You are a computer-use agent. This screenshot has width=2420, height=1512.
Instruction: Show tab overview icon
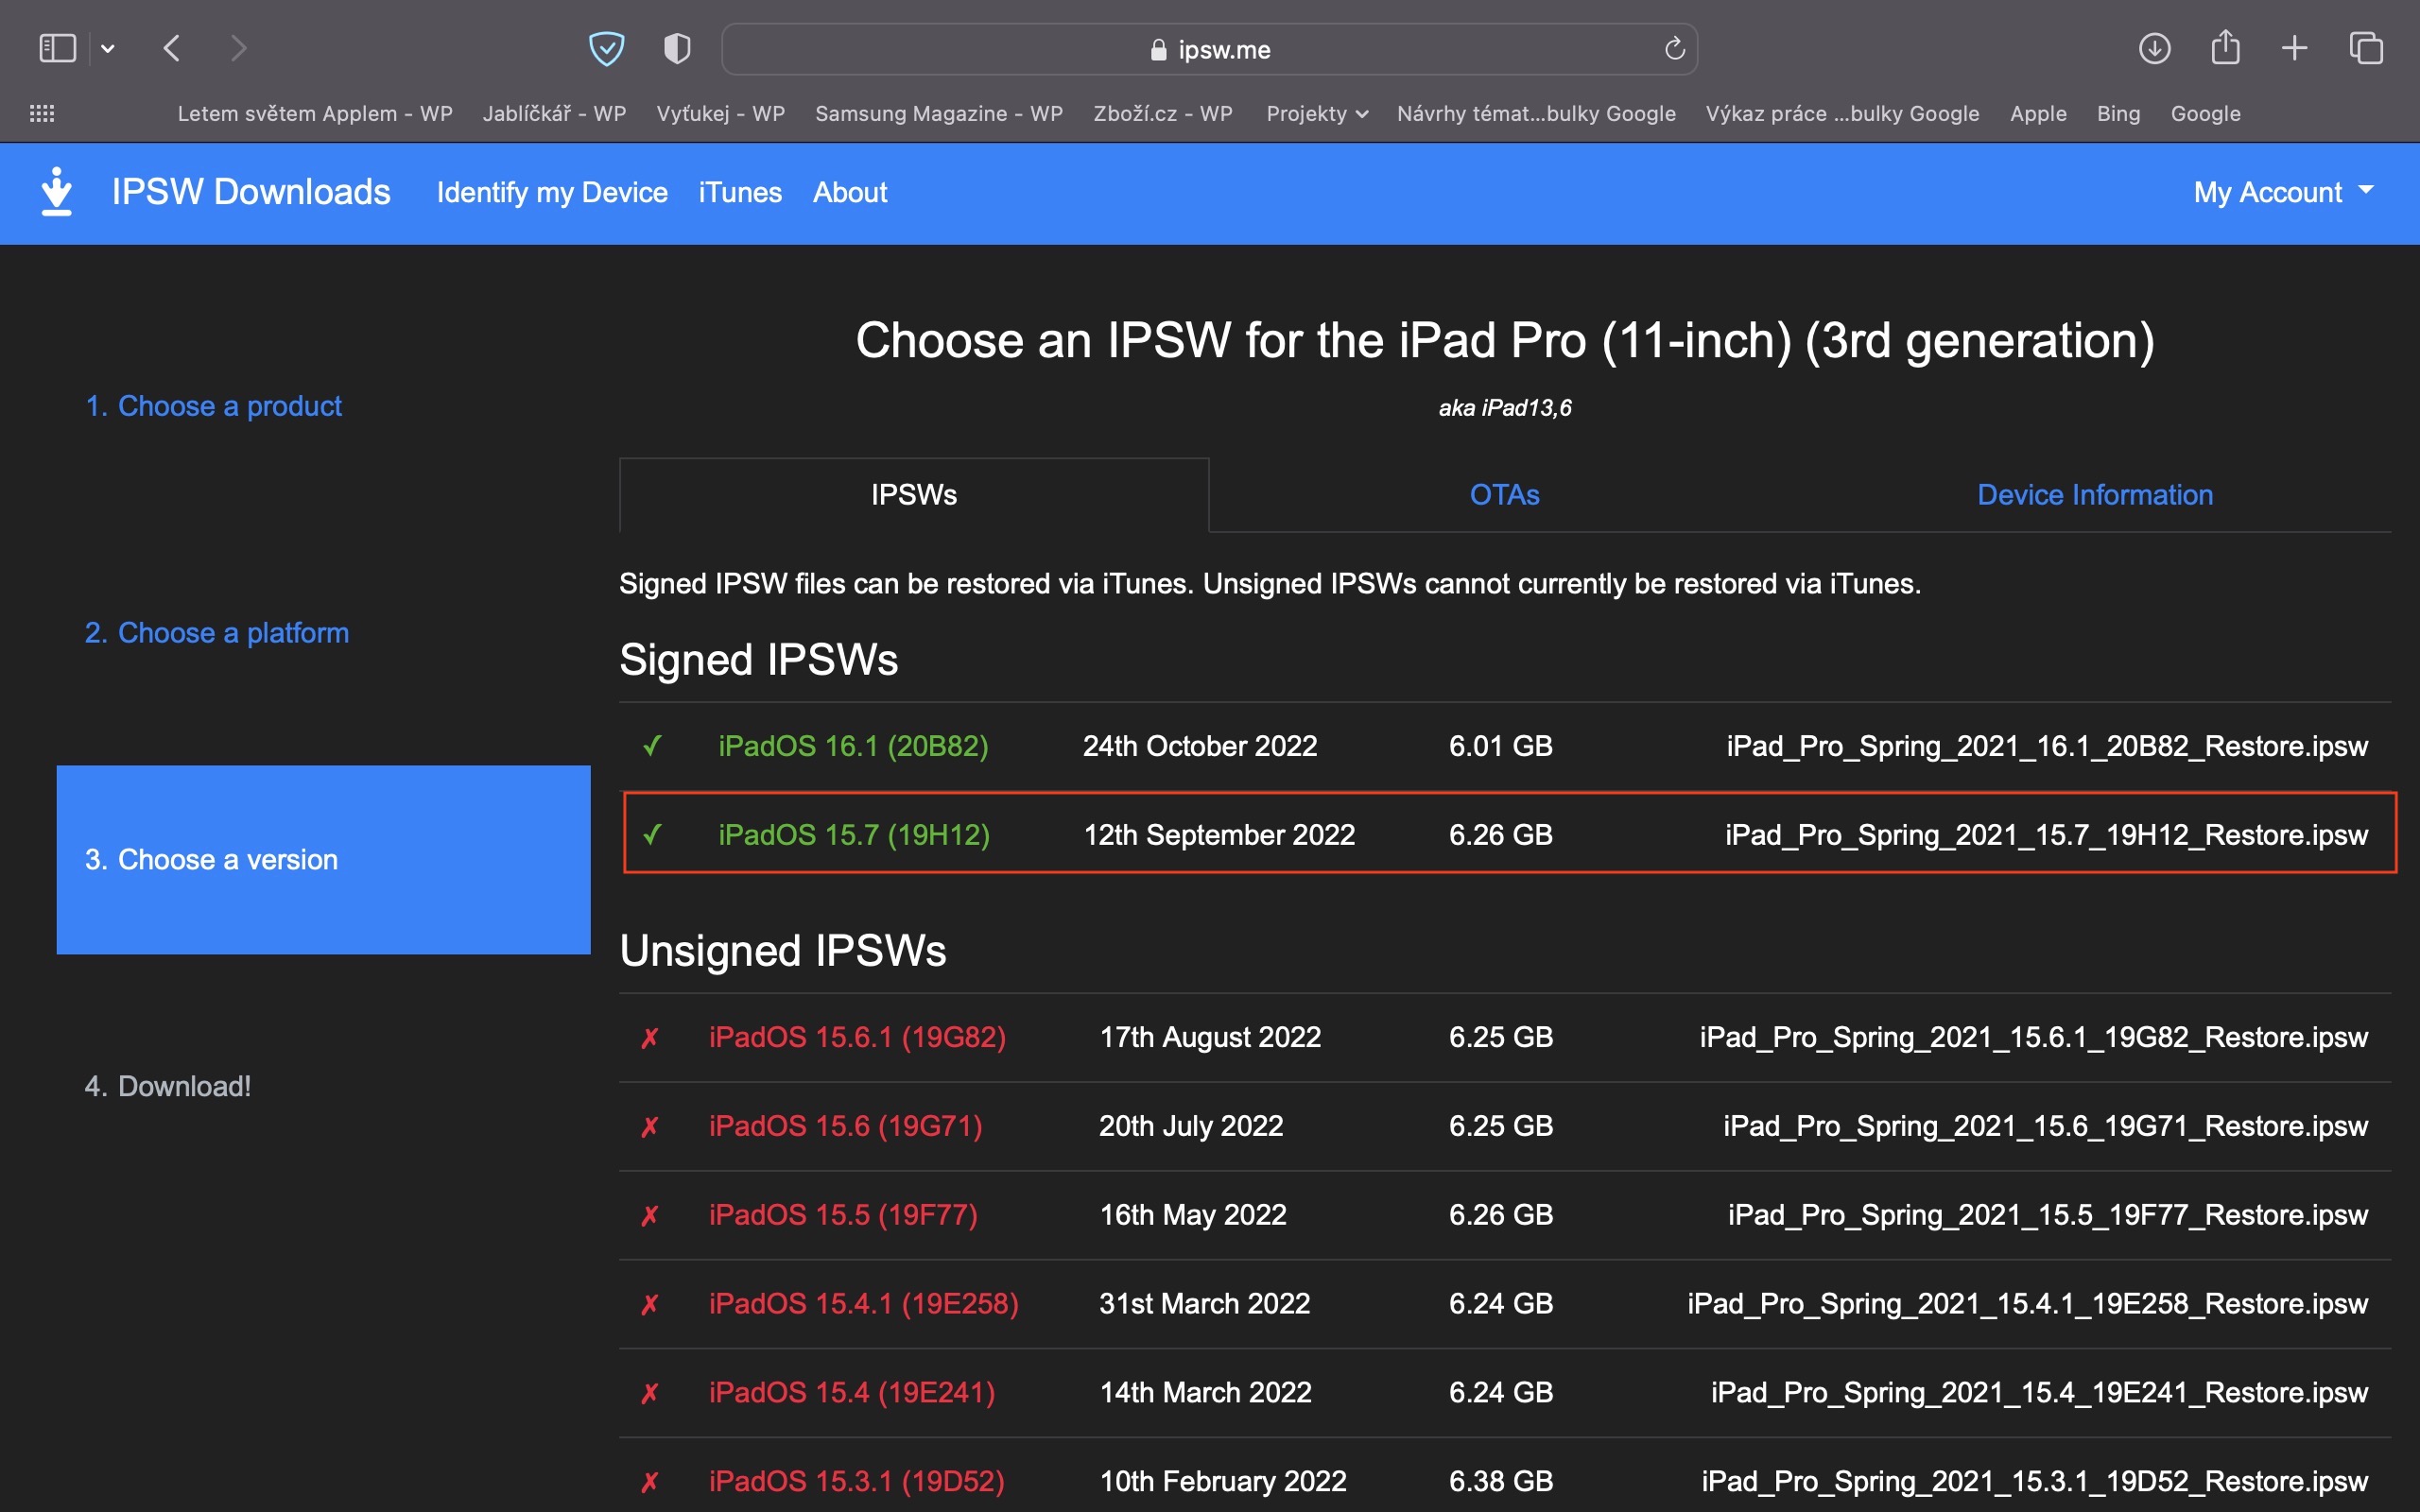tap(2366, 48)
